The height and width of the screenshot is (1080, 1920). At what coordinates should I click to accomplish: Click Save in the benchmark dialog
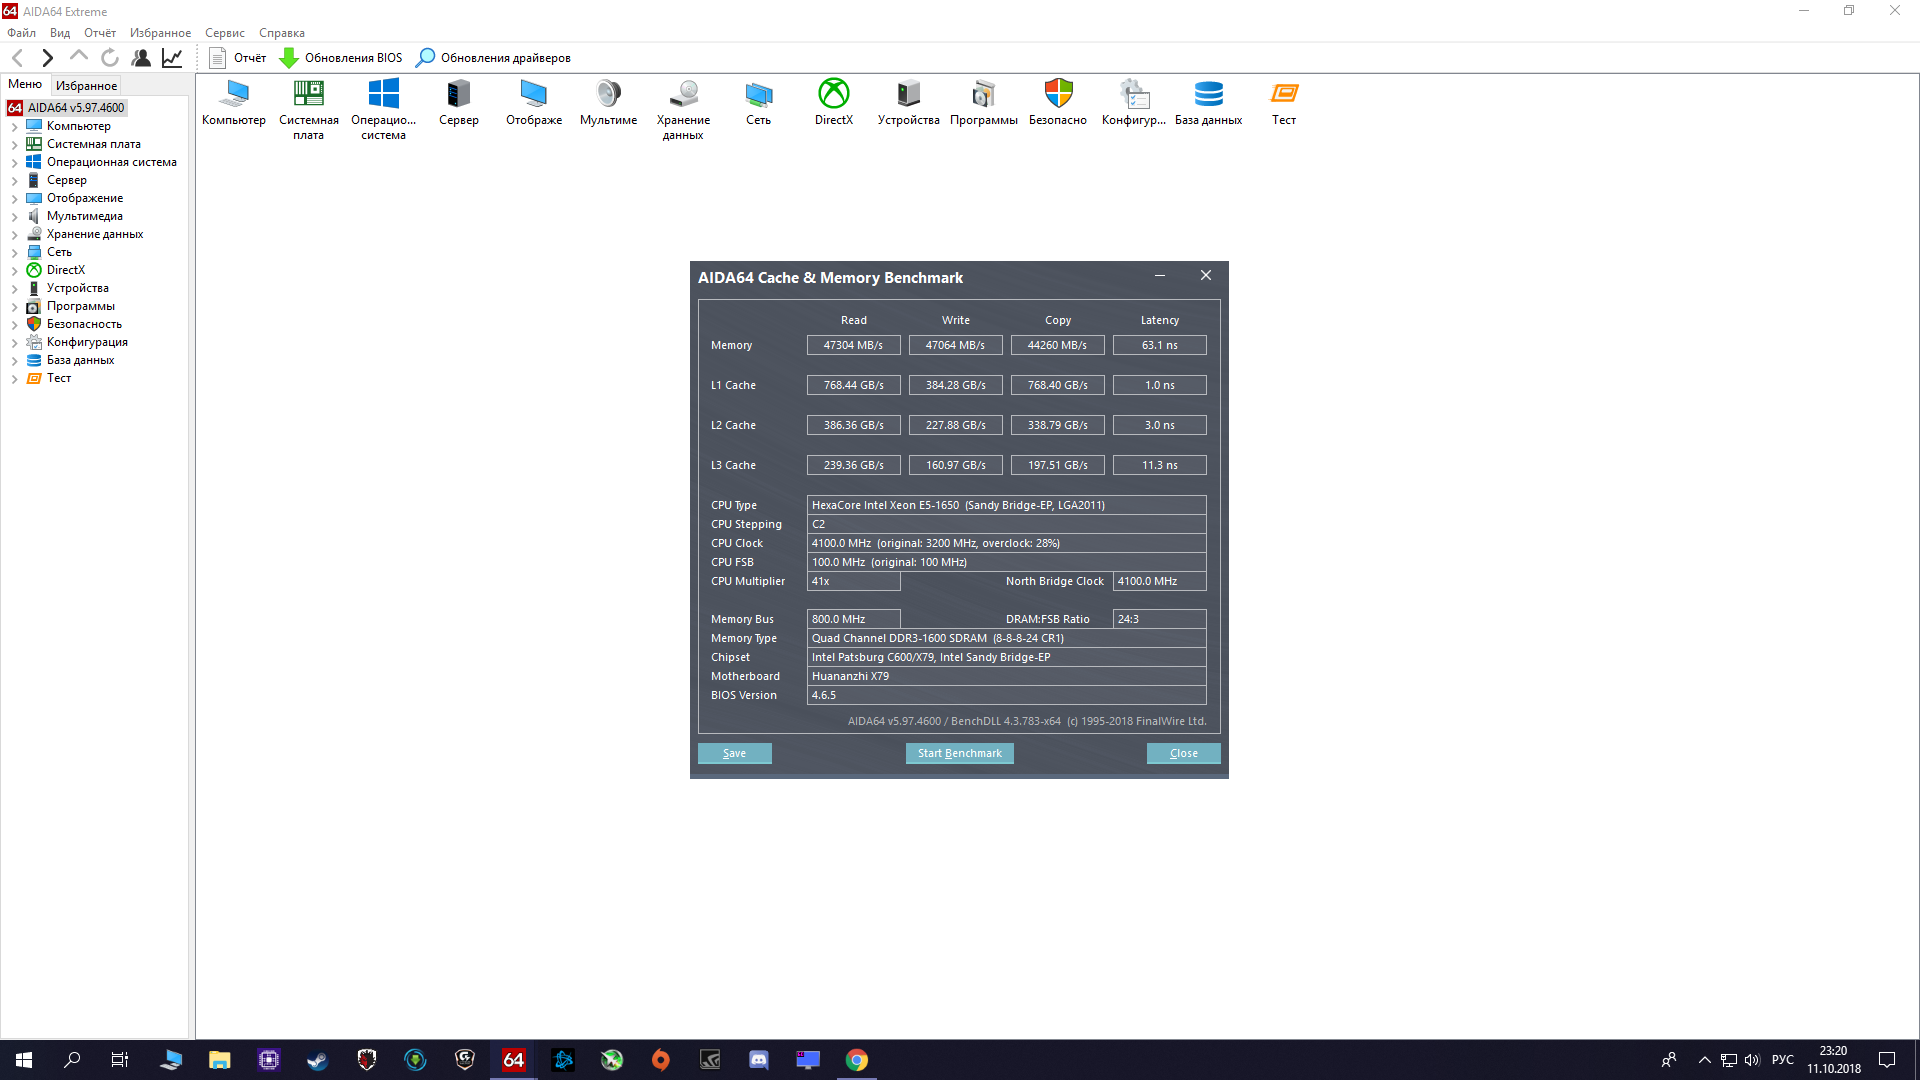click(x=734, y=753)
